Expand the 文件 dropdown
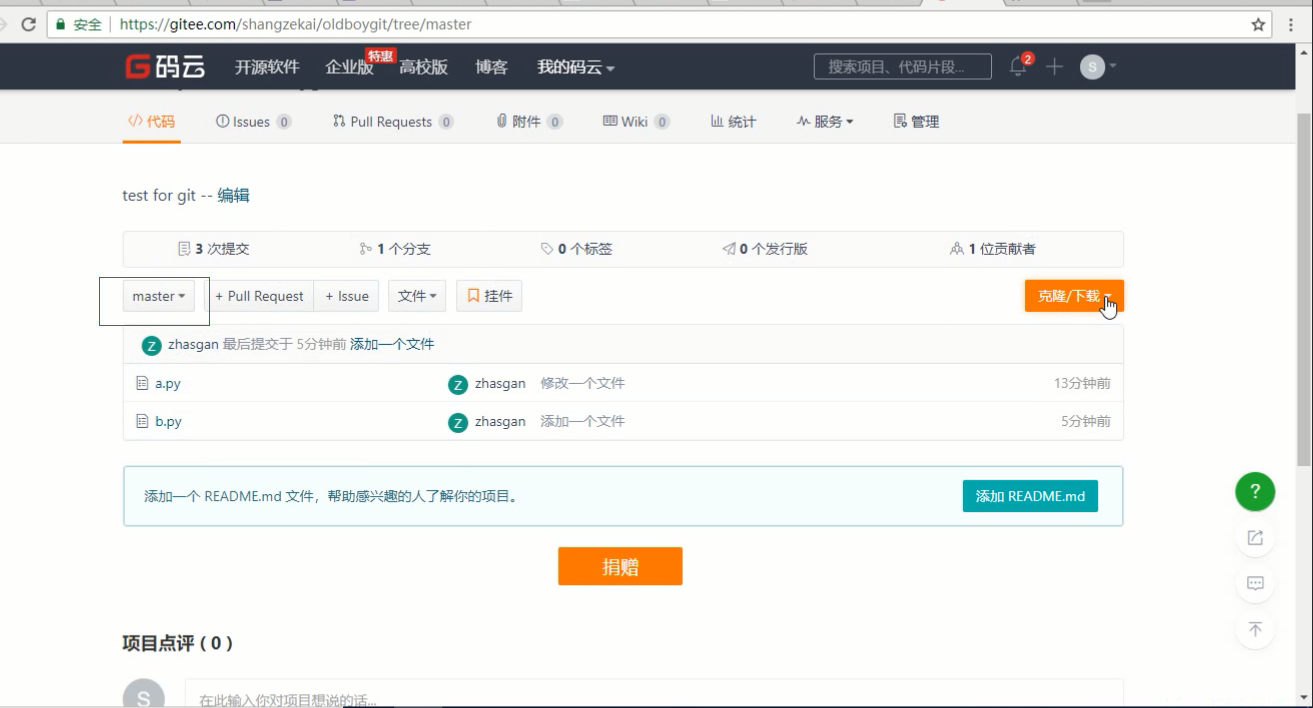Screen dimensions: 1313x708 click(417, 296)
